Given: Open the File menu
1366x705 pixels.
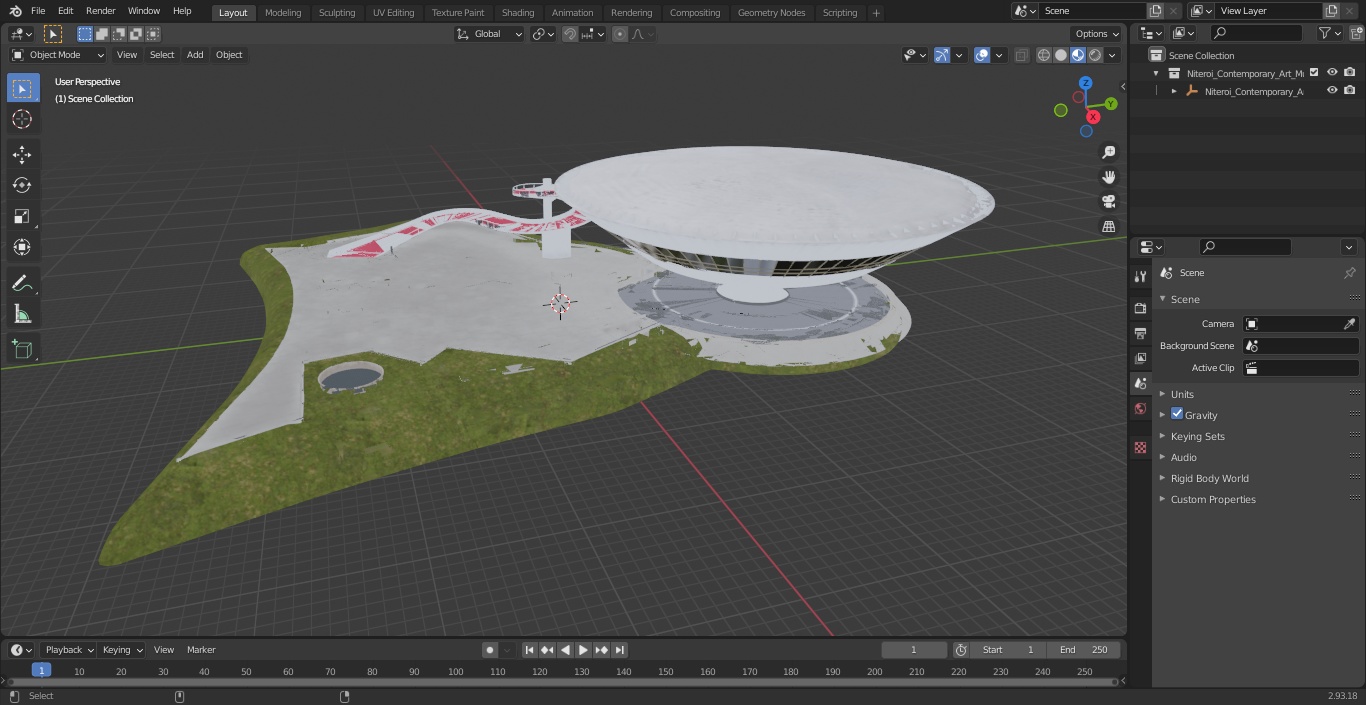Looking at the screenshot, I should (38, 11).
